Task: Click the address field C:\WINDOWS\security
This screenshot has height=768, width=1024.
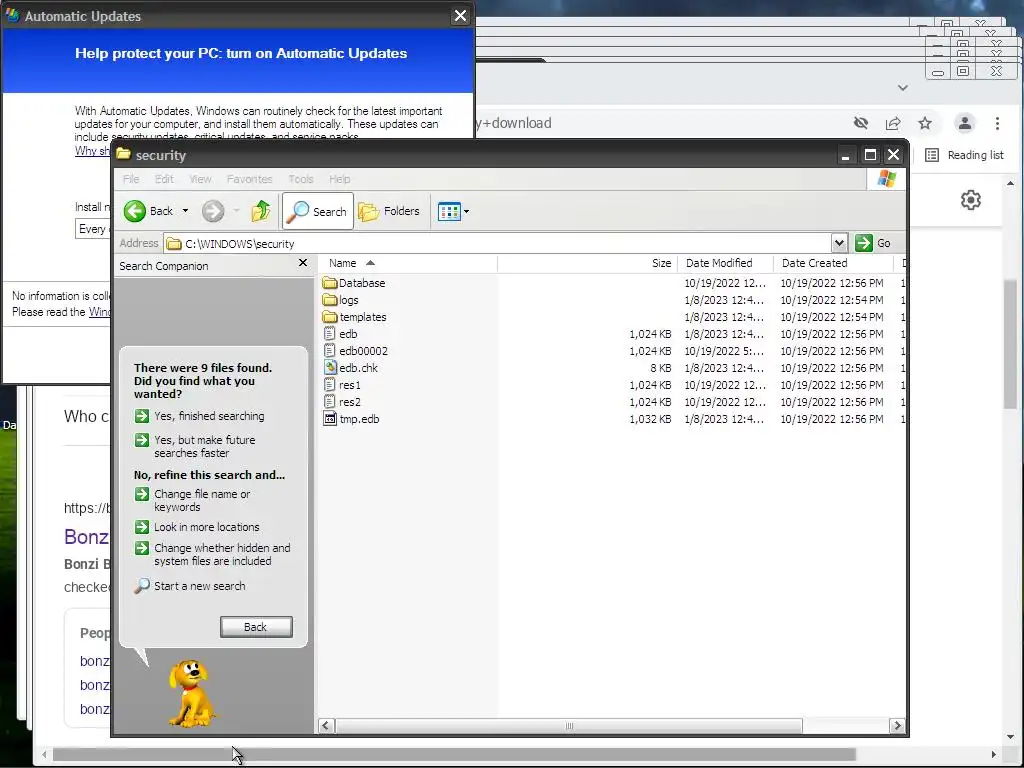Action: pyautogui.click(x=497, y=244)
